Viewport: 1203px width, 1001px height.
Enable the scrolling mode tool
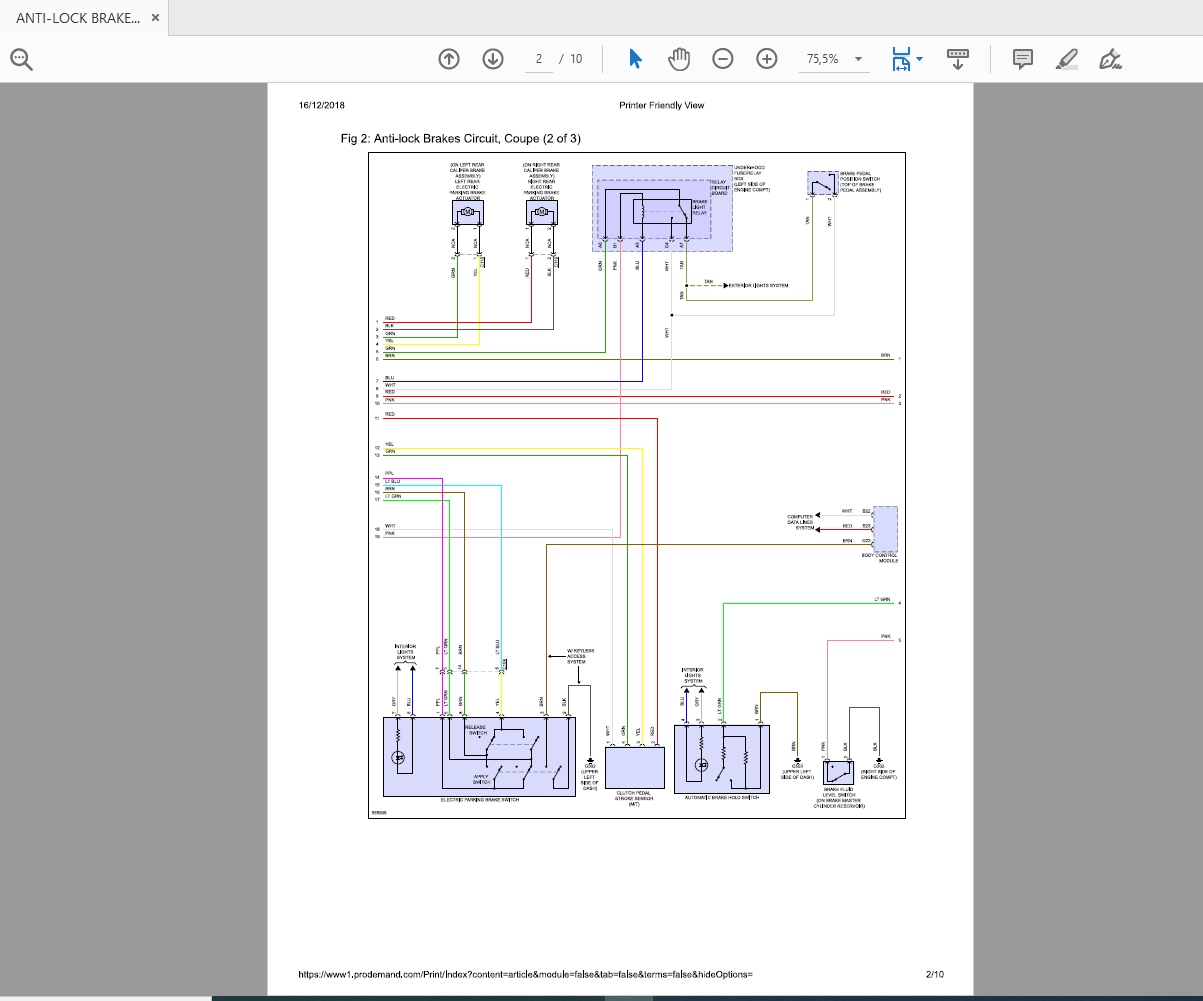(957, 59)
